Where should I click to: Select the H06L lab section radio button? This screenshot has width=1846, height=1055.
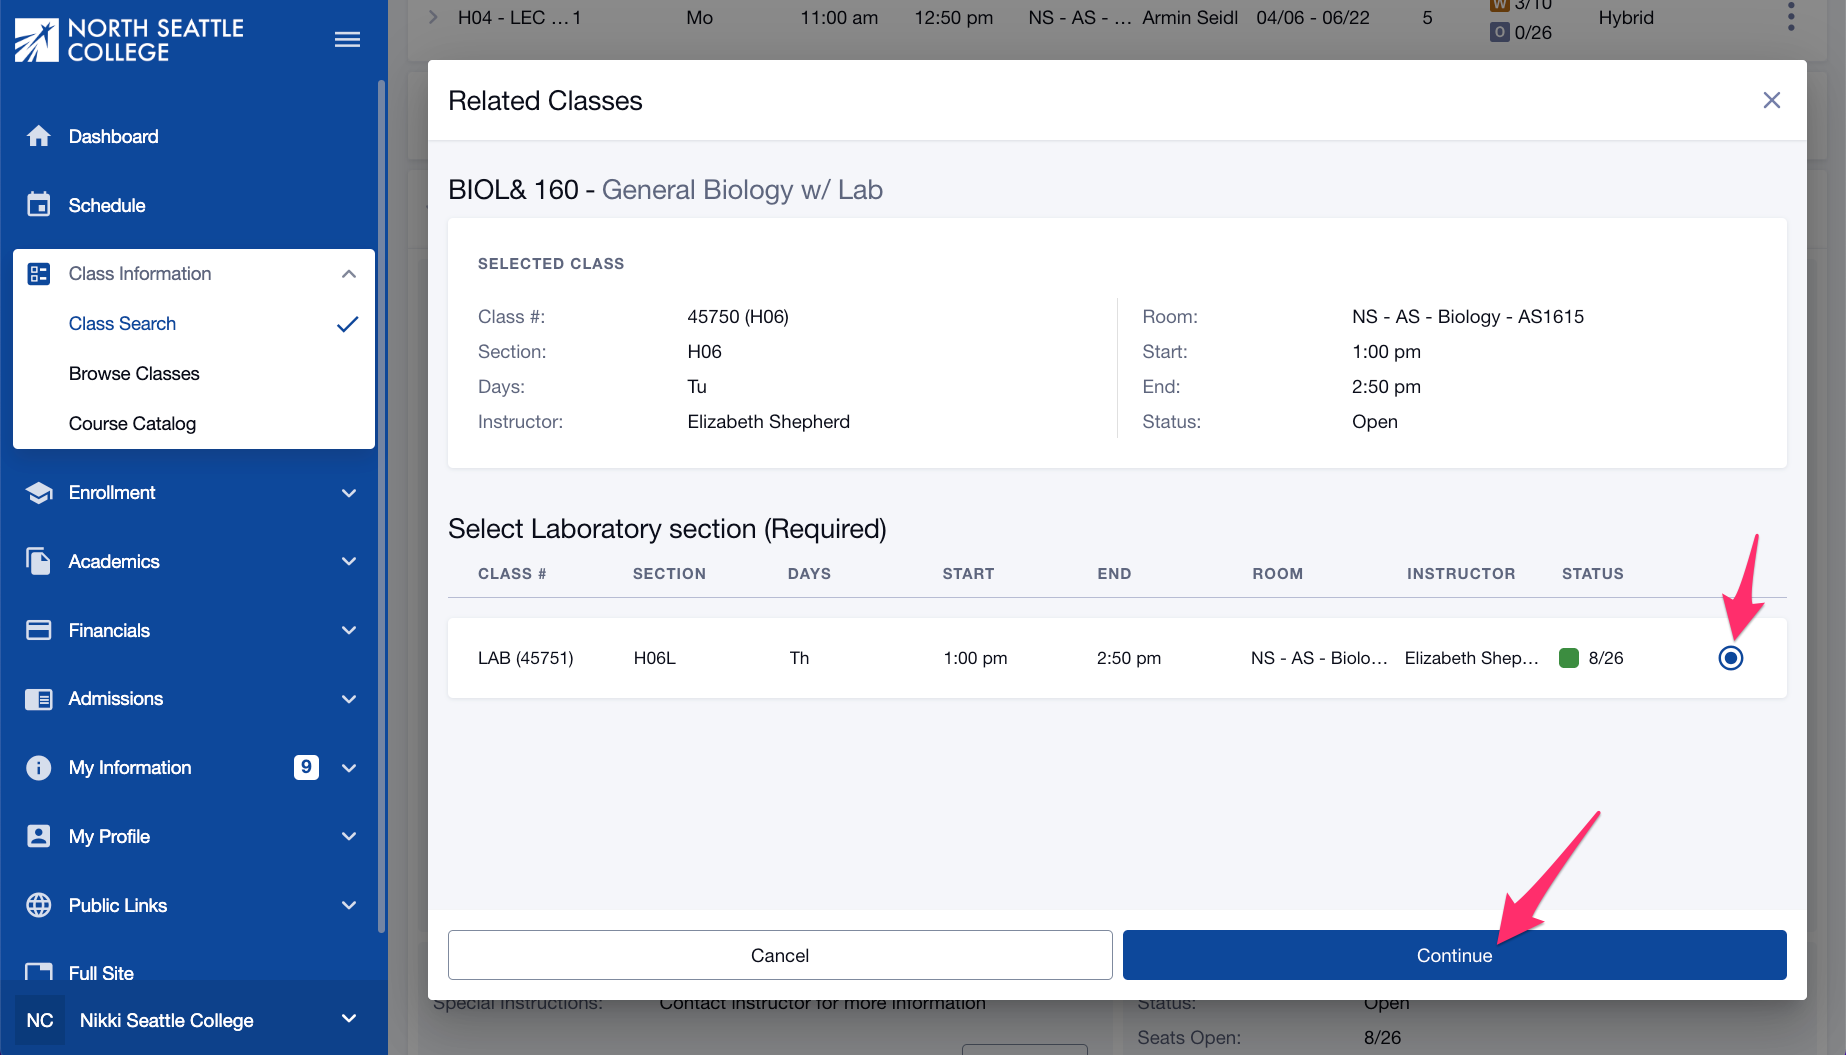1731,658
